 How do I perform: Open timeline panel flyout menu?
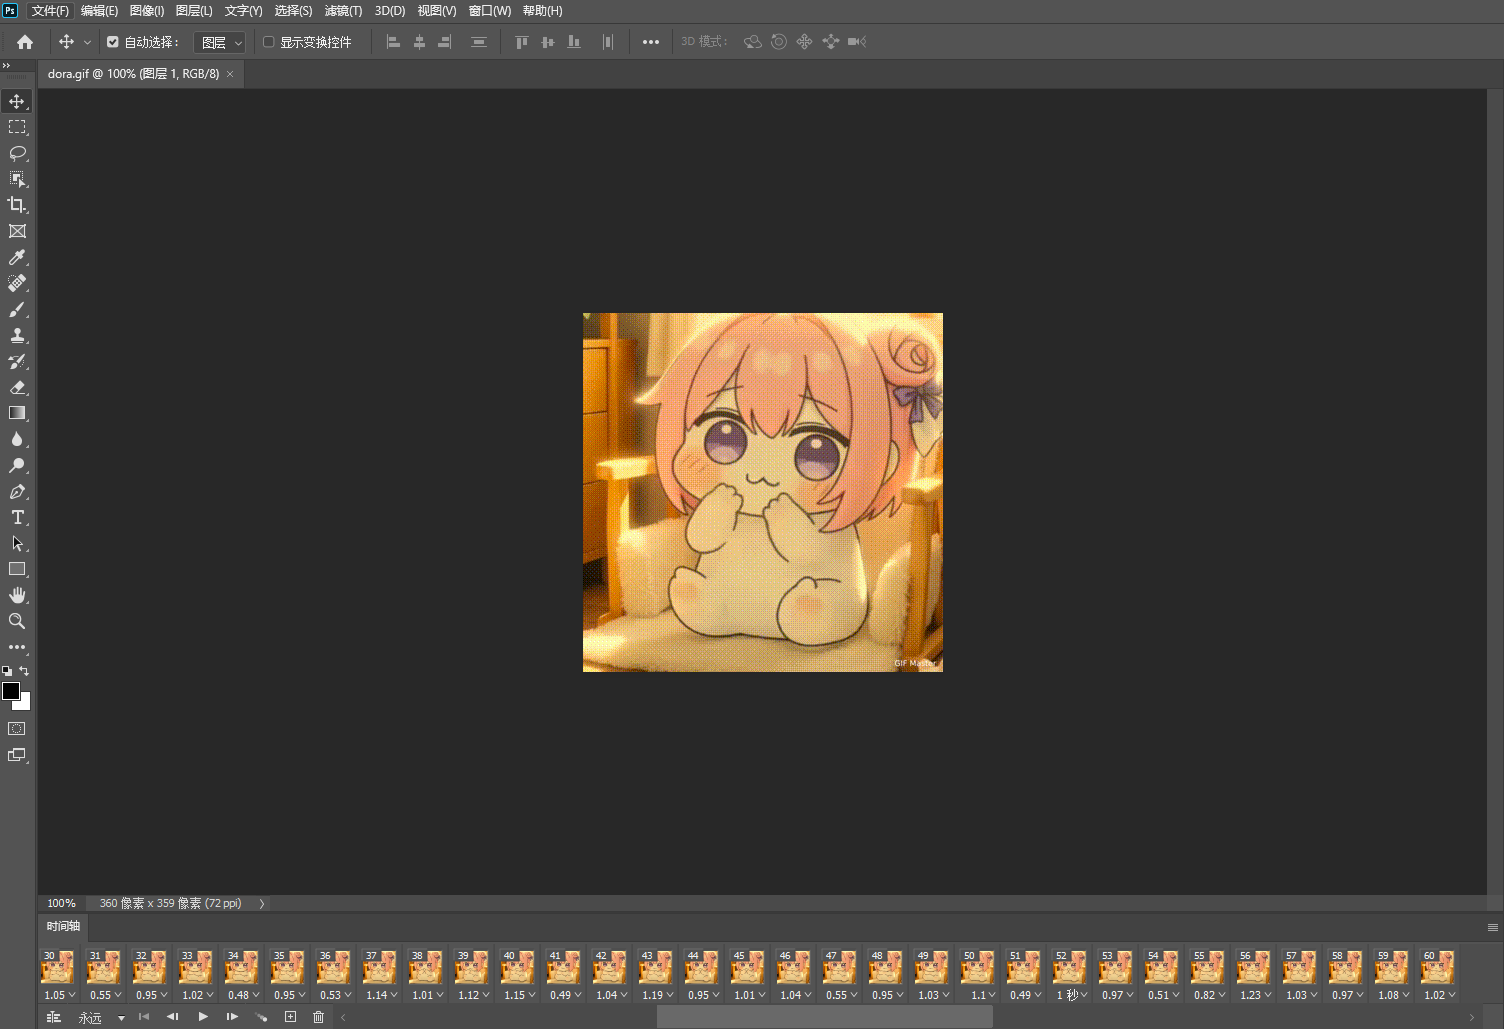pyautogui.click(x=1492, y=927)
